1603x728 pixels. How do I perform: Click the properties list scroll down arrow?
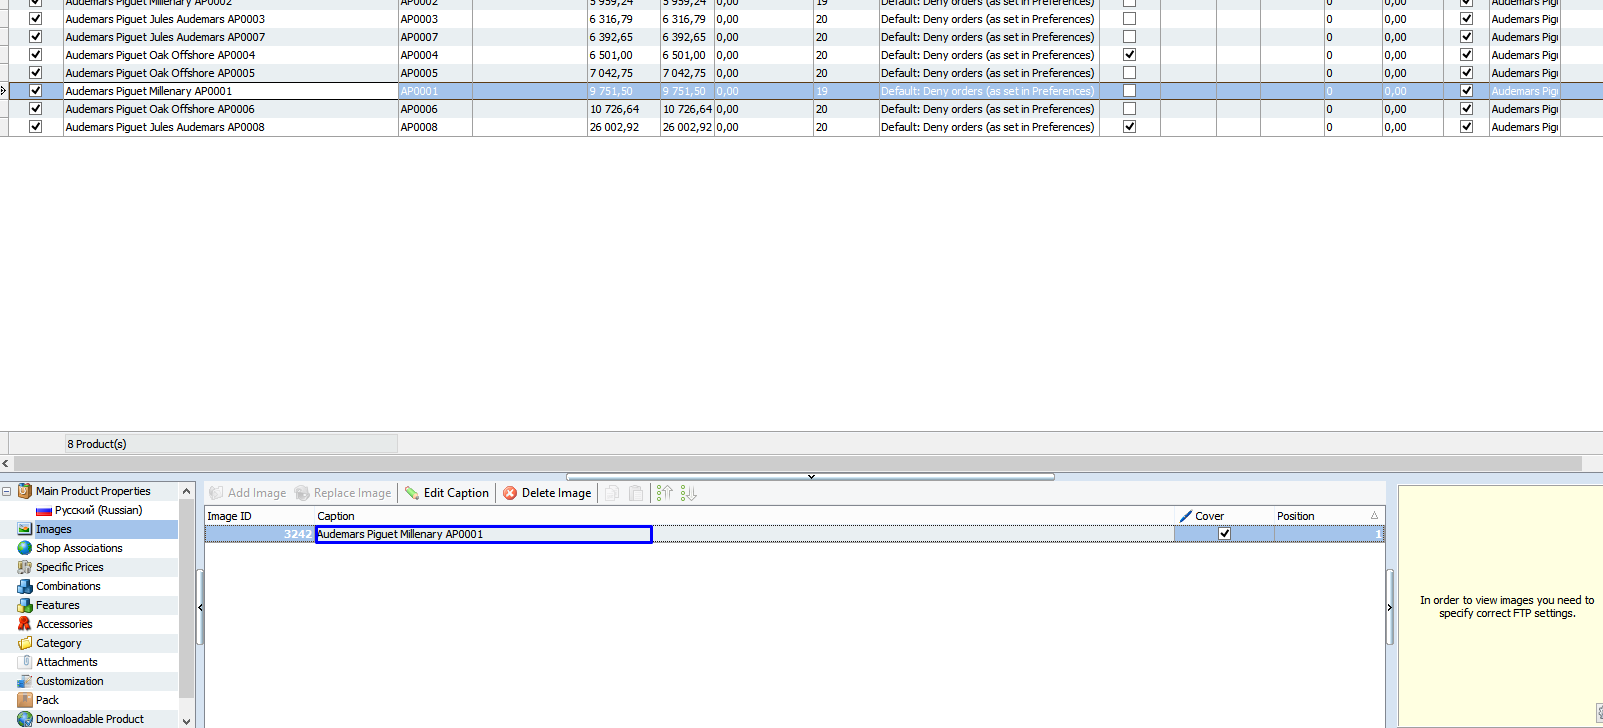(186, 720)
